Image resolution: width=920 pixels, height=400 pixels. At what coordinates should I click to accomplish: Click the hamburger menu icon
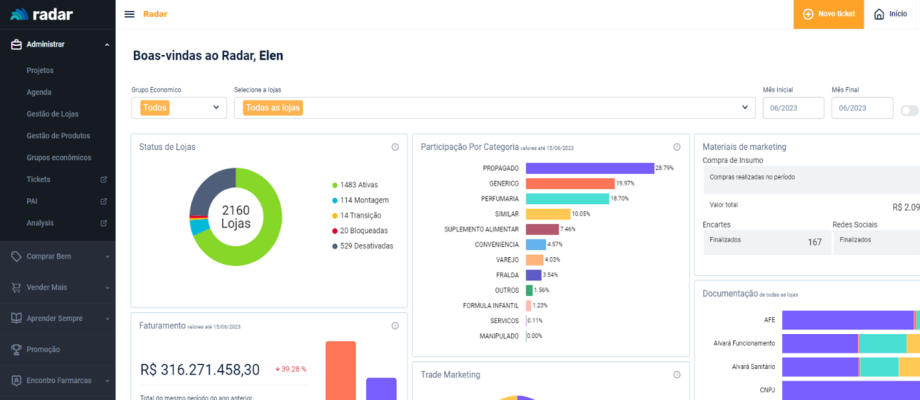[129, 14]
